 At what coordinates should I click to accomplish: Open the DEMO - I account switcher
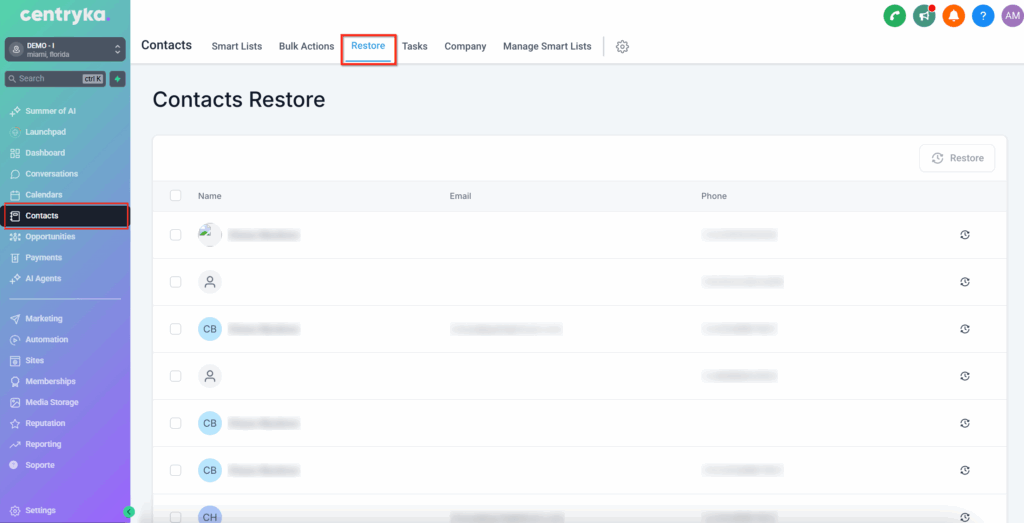coord(65,49)
